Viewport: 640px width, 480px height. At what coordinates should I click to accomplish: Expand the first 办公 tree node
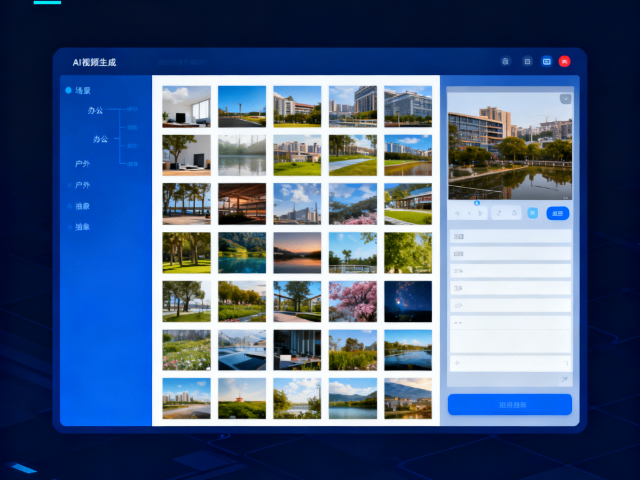click(x=96, y=110)
